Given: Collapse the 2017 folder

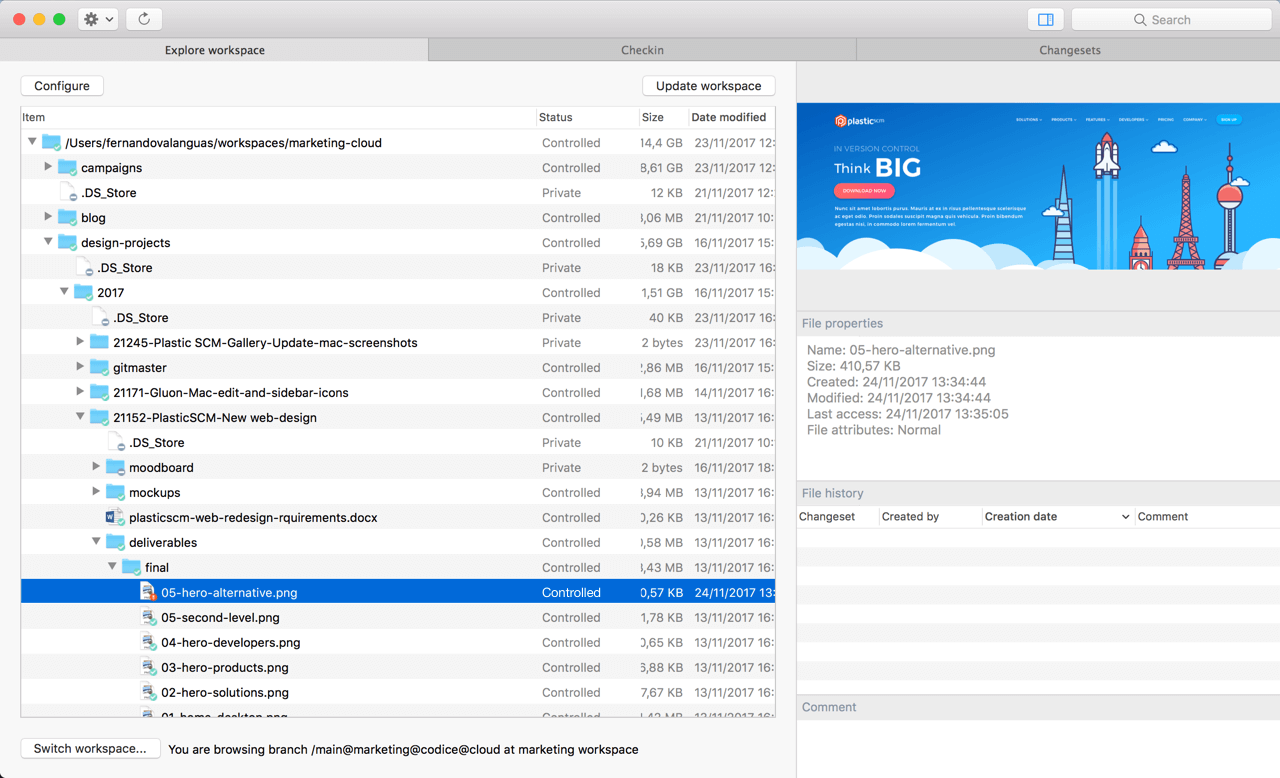Looking at the screenshot, I should click(x=64, y=292).
